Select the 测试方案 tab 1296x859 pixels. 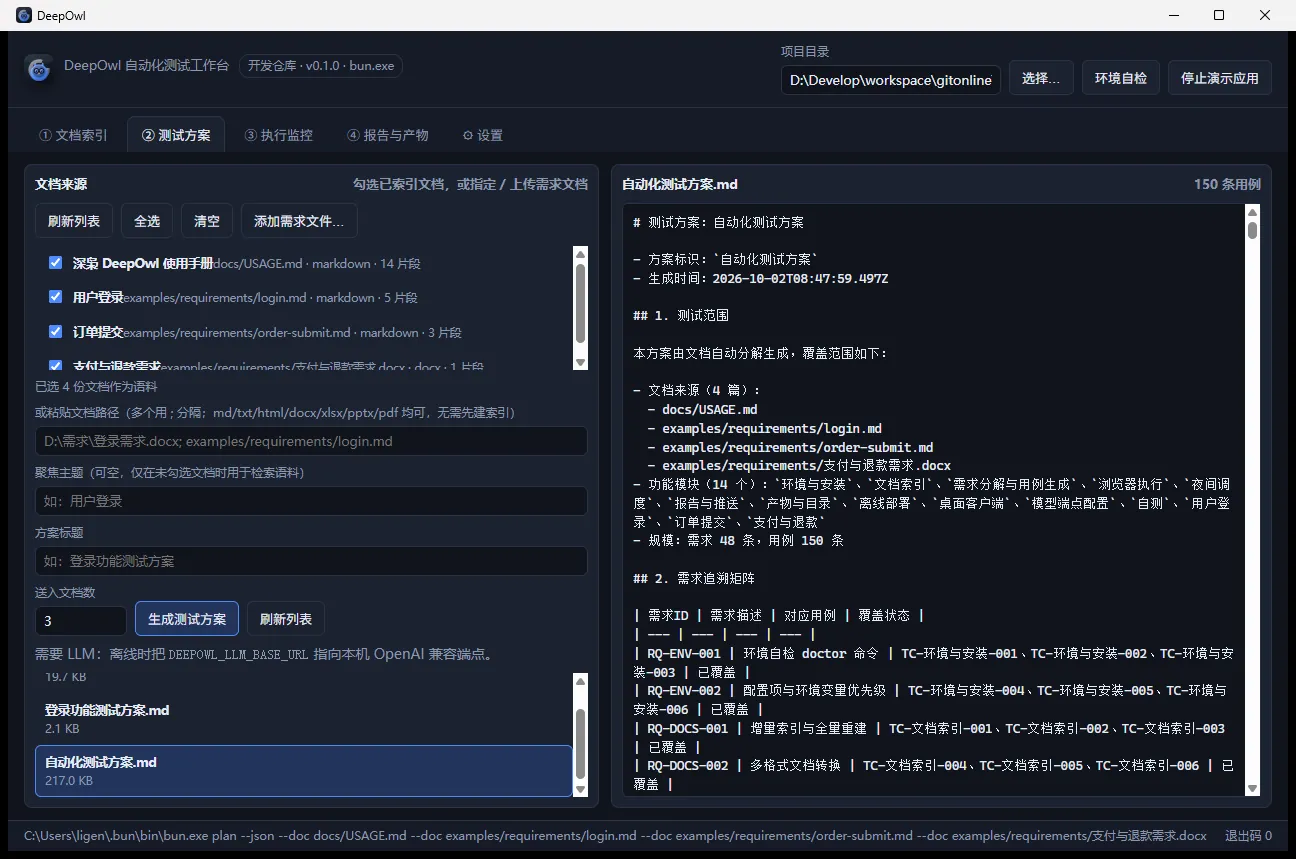pos(176,135)
